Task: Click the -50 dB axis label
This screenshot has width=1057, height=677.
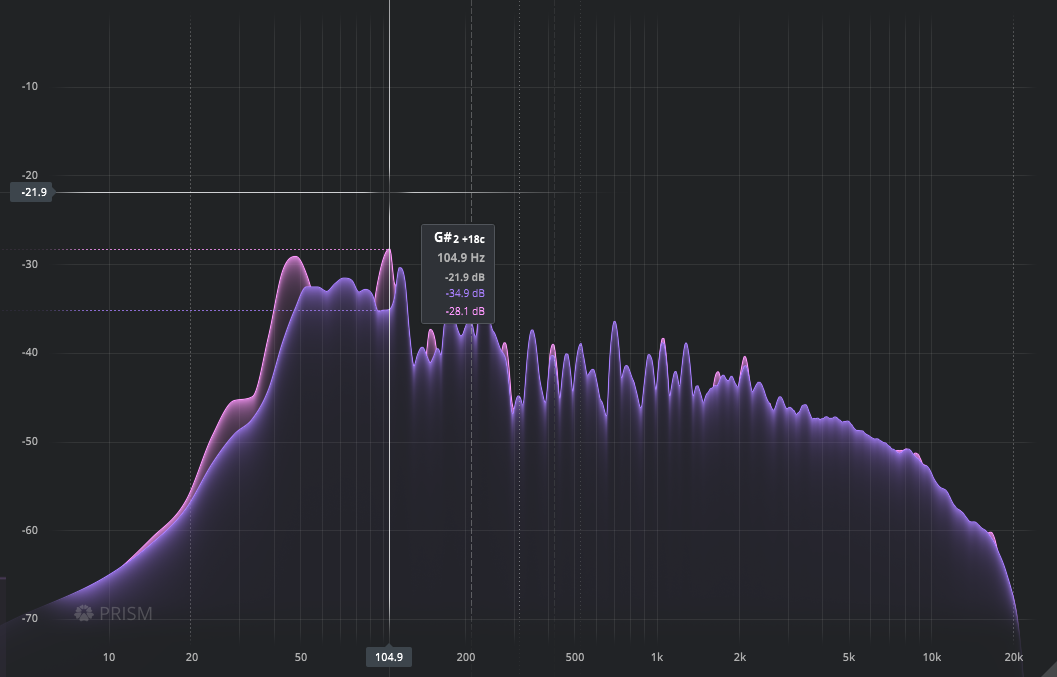Action: pyautogui.click(x=30, y=442)
